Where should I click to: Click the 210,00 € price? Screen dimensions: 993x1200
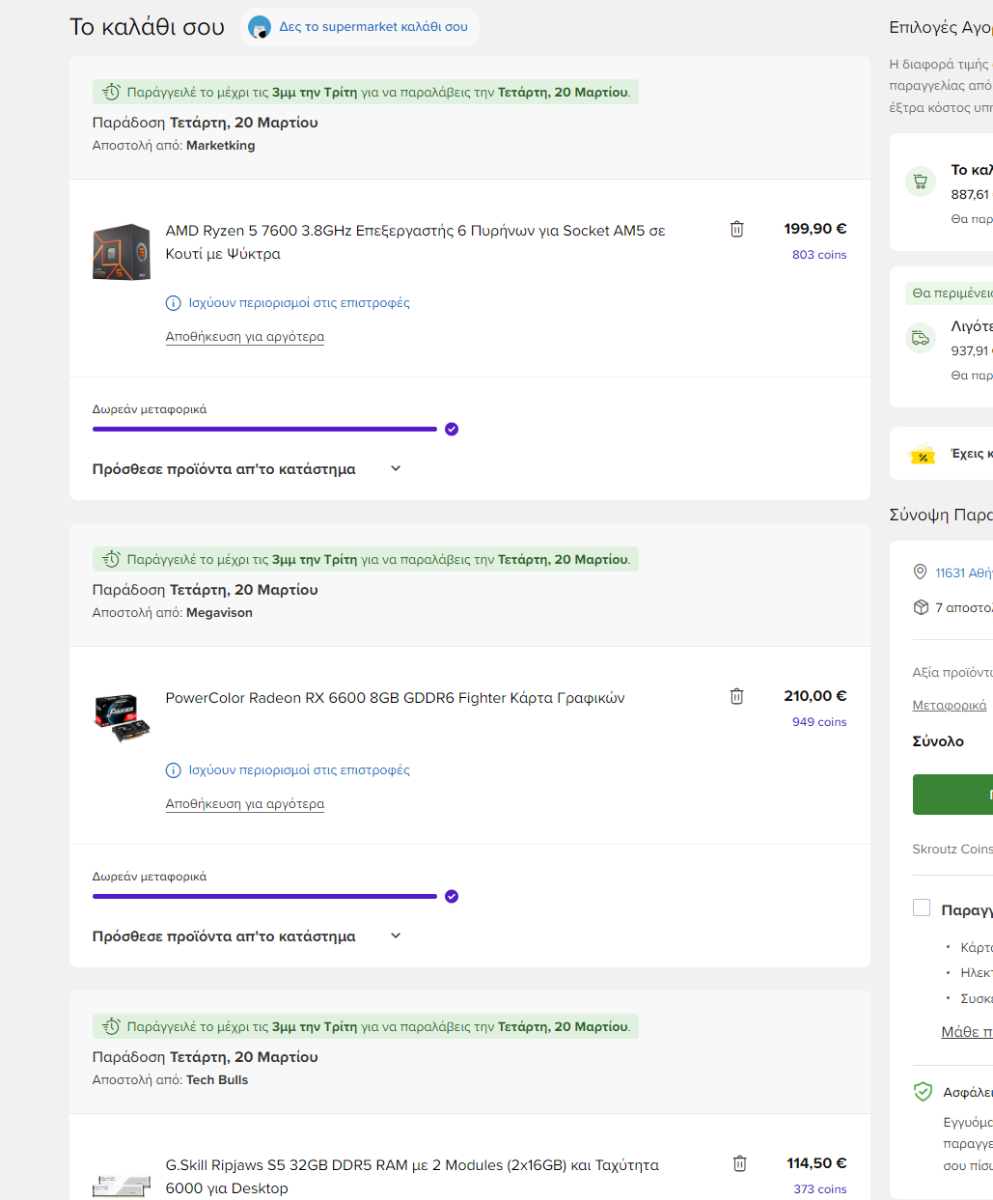[815, 696]
